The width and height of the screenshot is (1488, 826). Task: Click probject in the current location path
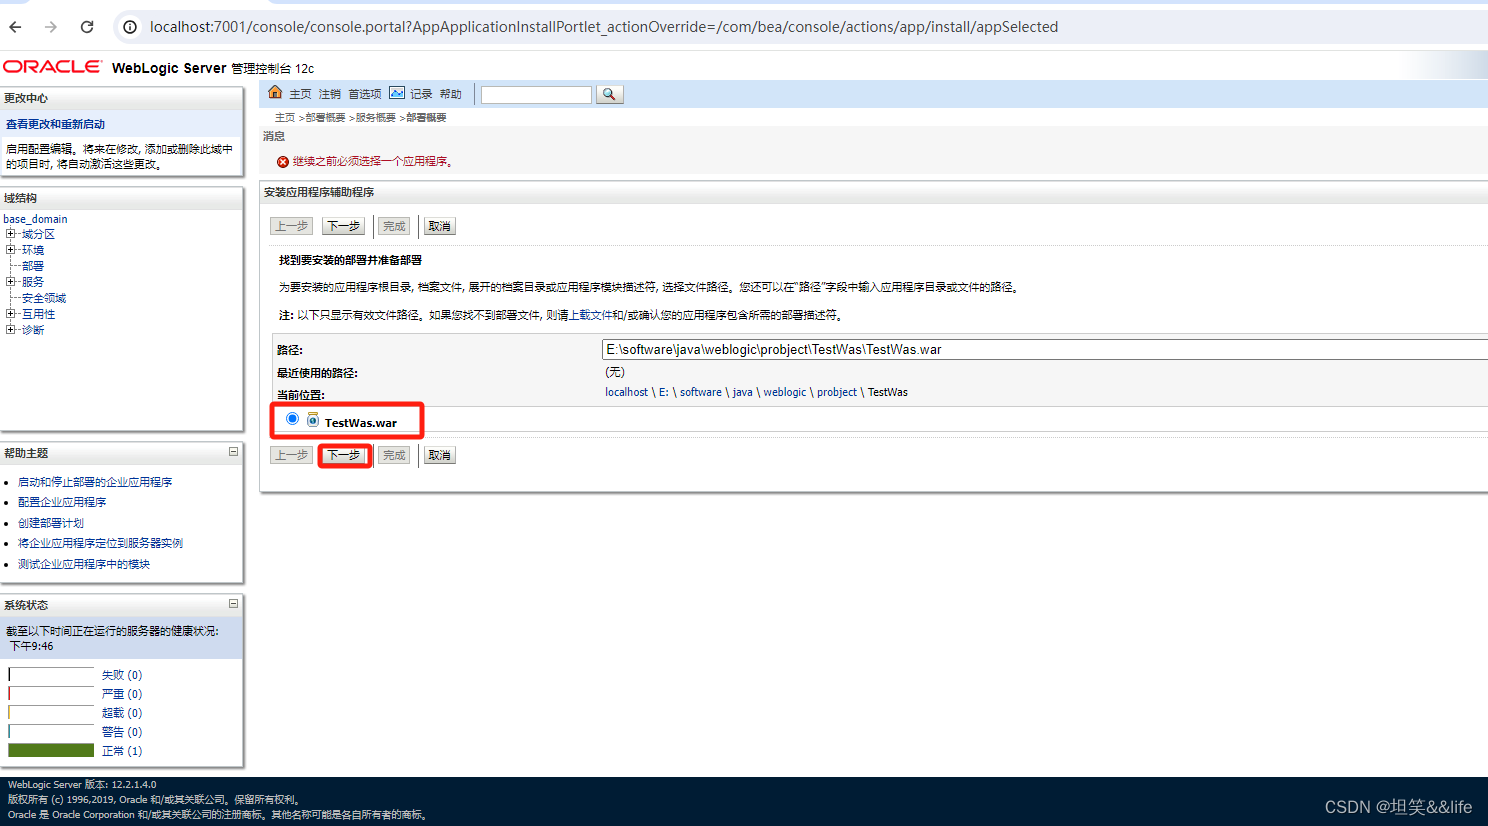tap(837, 392)
